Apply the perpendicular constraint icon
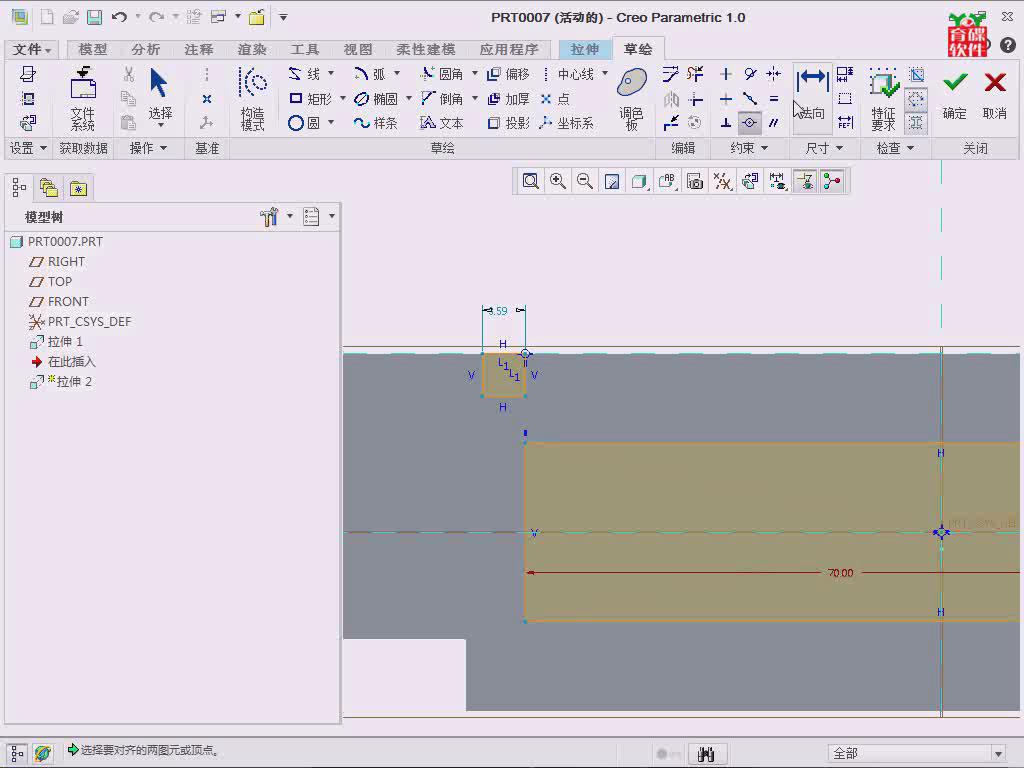 pos(725,123)
